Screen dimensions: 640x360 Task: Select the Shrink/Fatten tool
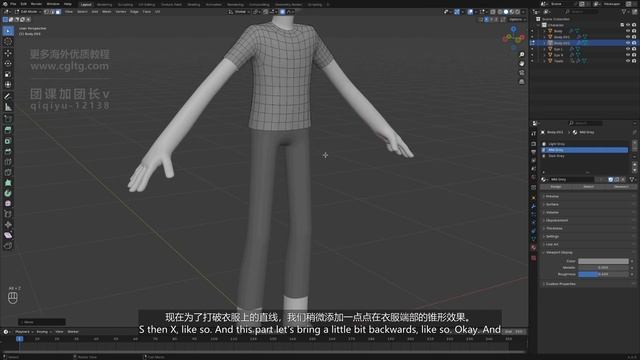[x=8, y=225]
